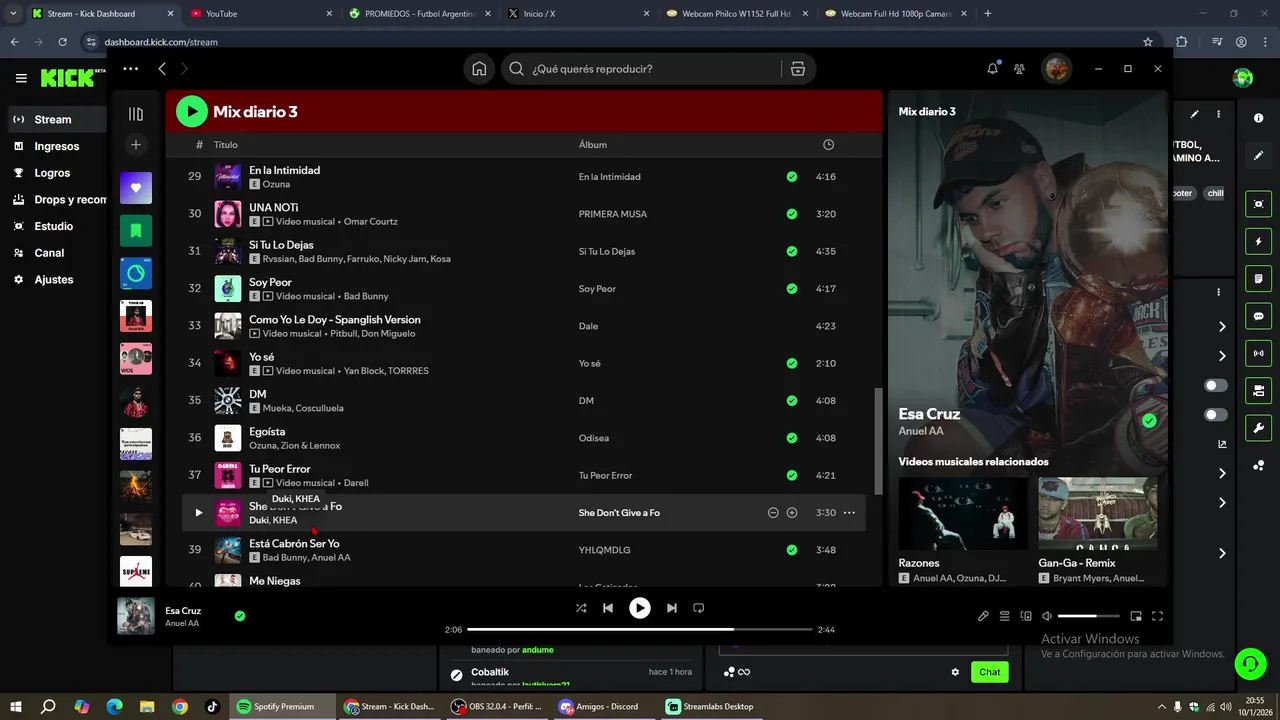Open Ingresos in Kick sidebar
The image size is (1280, 720).
click(56, 146)
